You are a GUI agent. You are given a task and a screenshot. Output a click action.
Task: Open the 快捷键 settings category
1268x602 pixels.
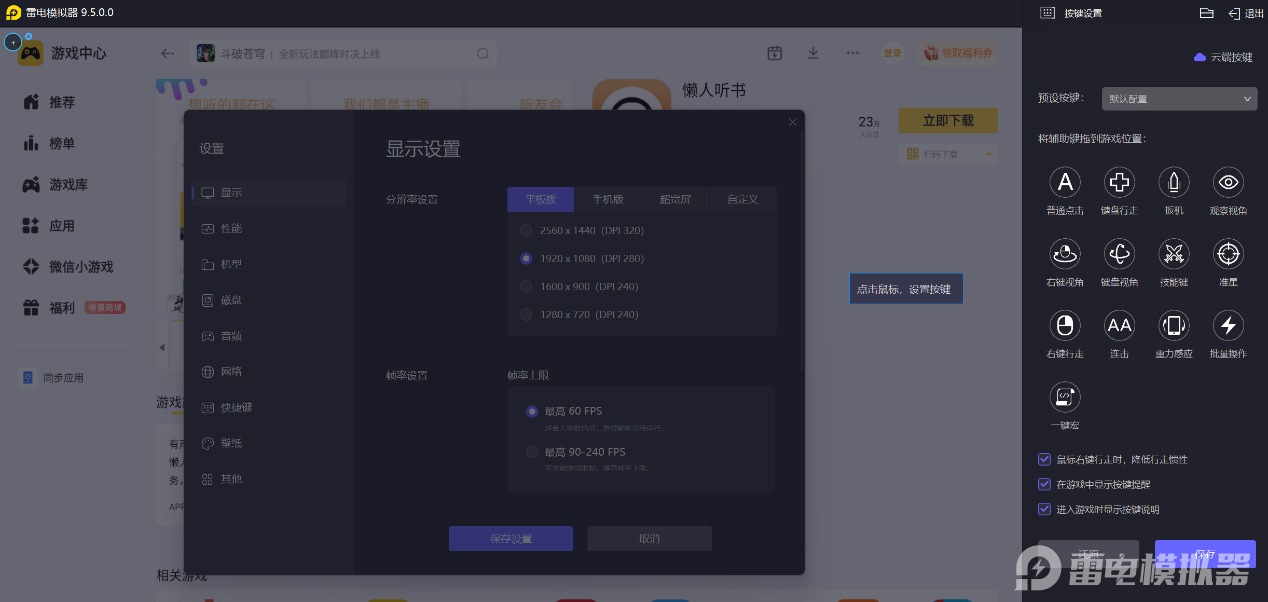269,408
